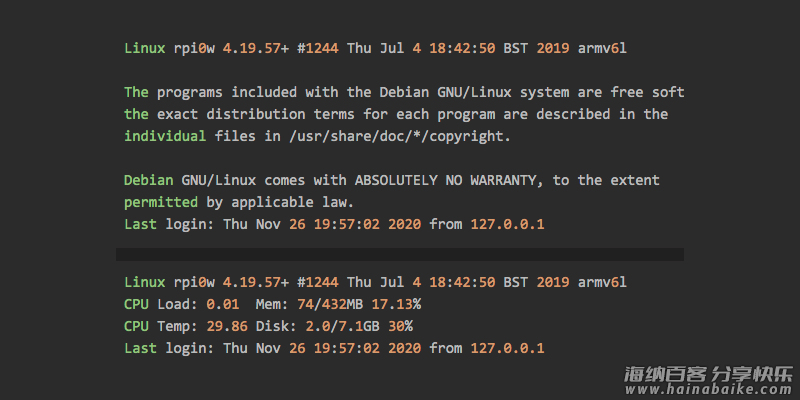This screenshot has width=800, height=400.
Task: Click the CPU Load value 0.01
Action: pyautogui.click(x=222, y=305)
